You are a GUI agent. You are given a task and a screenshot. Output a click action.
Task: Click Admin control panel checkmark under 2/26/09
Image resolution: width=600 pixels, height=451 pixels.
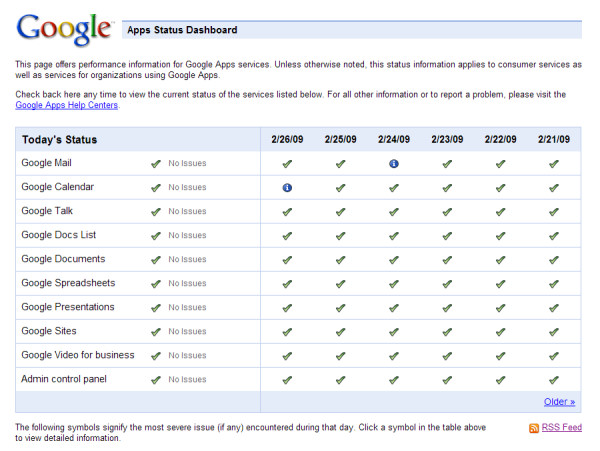pos(287,380)
